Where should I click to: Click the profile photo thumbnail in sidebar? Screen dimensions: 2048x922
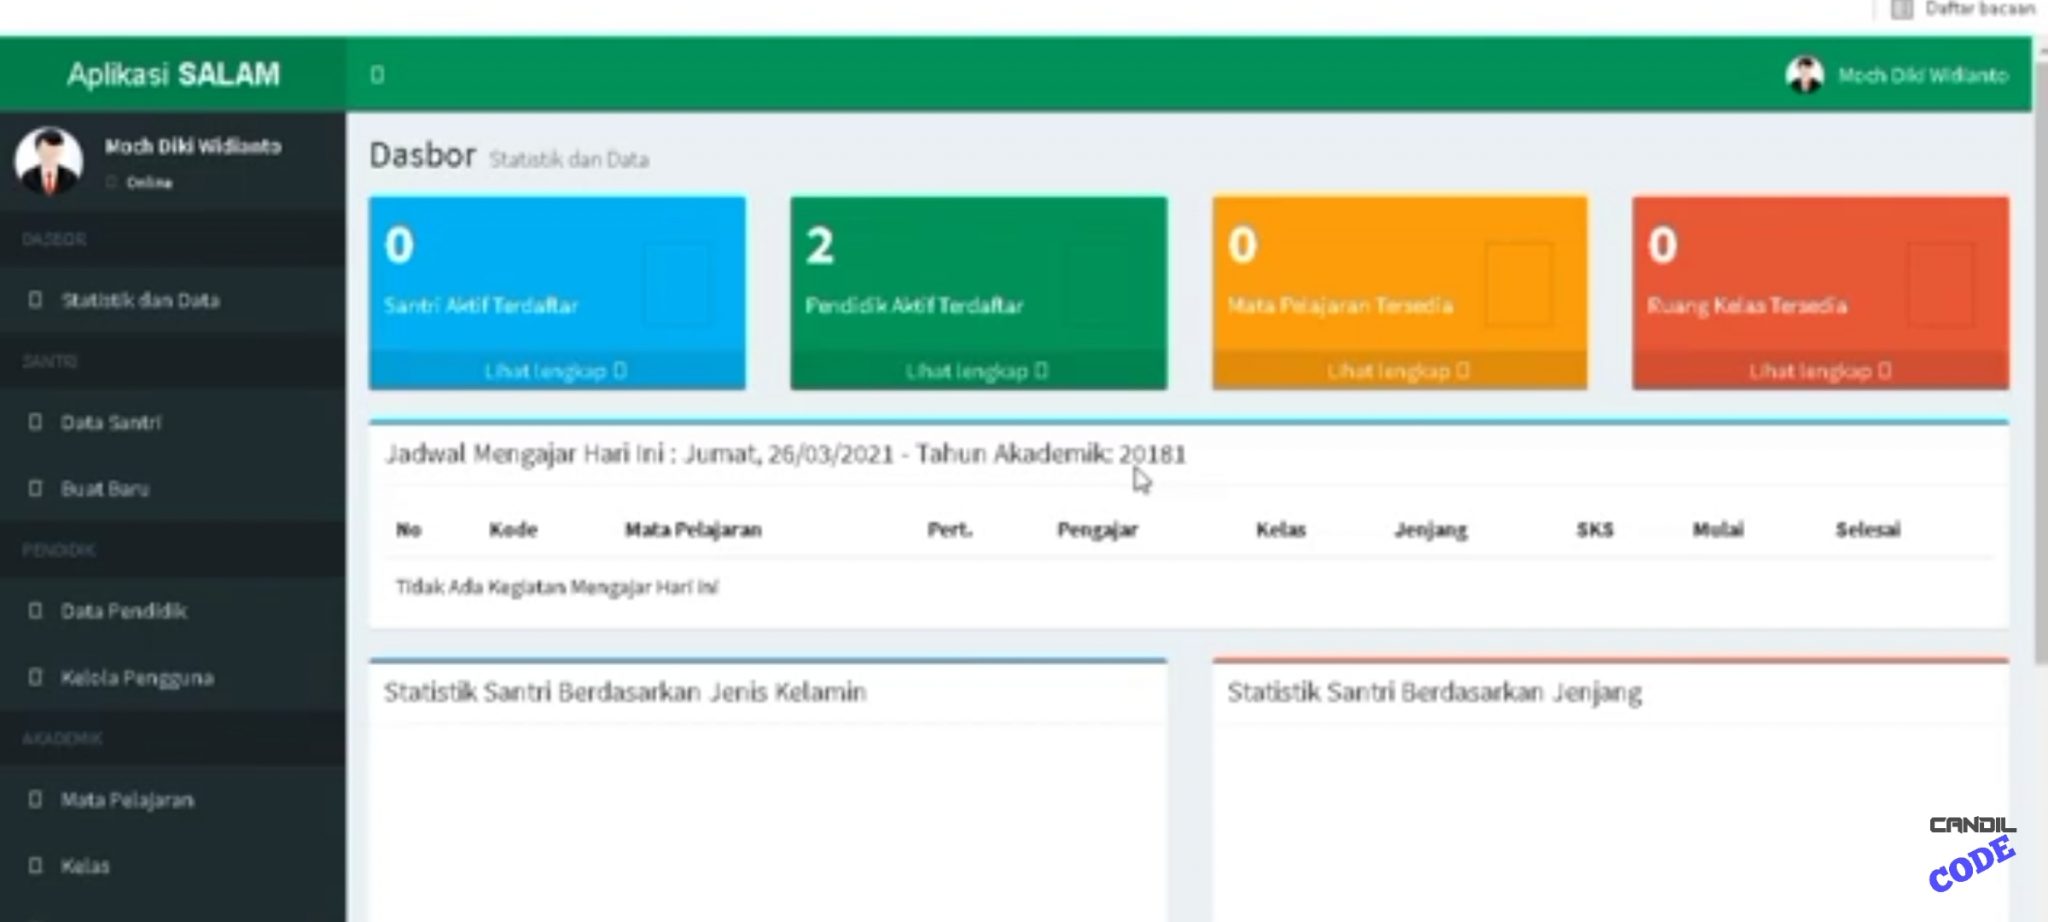point(47,161)
